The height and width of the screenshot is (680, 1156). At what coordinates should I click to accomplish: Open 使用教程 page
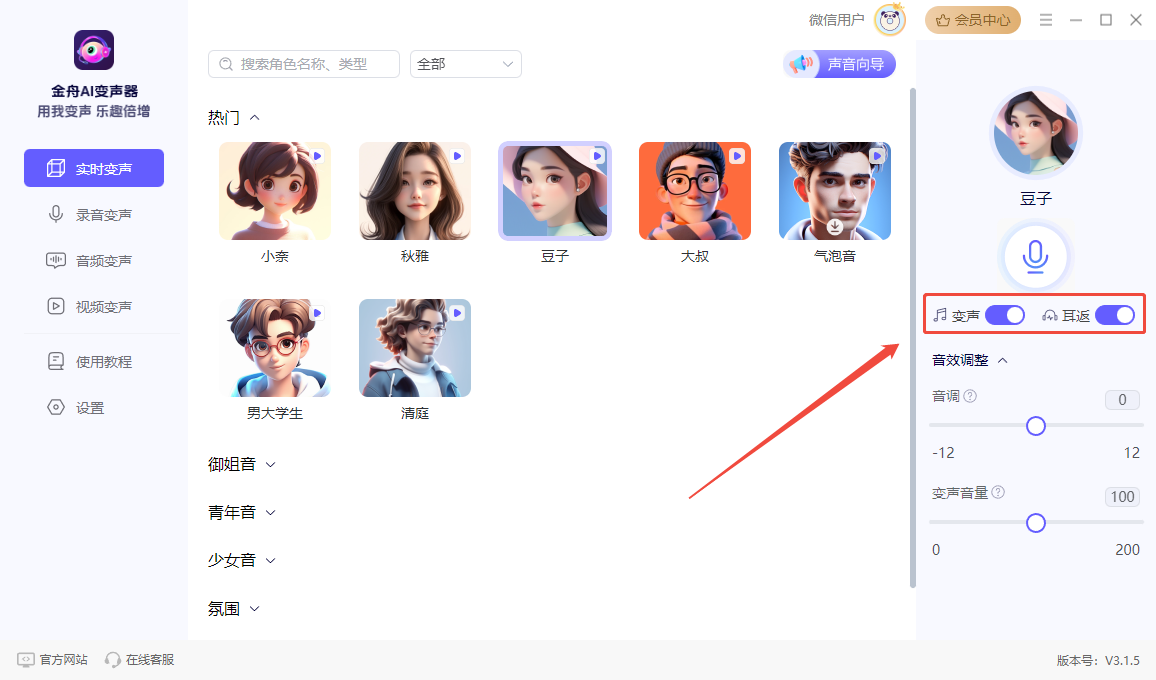pos(94,361)
